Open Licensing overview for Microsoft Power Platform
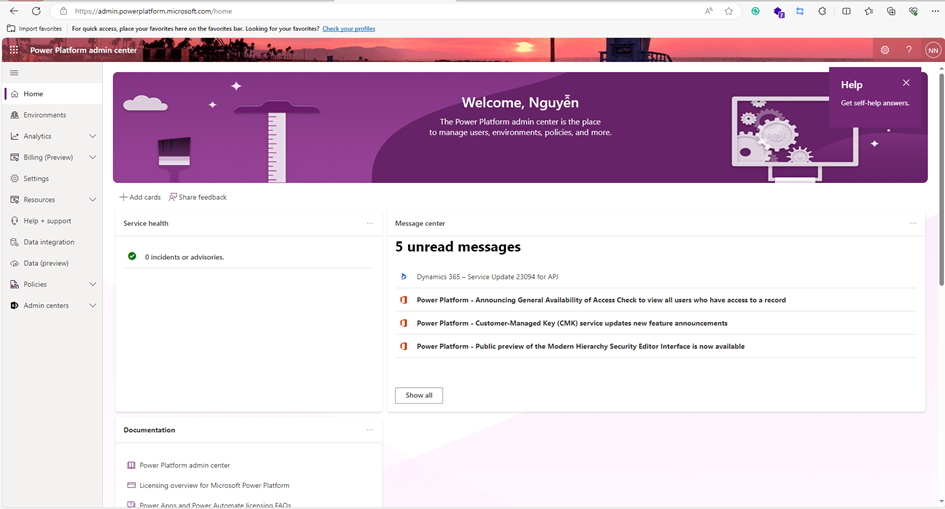The height and width of the screenshot is (509, 945). [x=214, y=485]
